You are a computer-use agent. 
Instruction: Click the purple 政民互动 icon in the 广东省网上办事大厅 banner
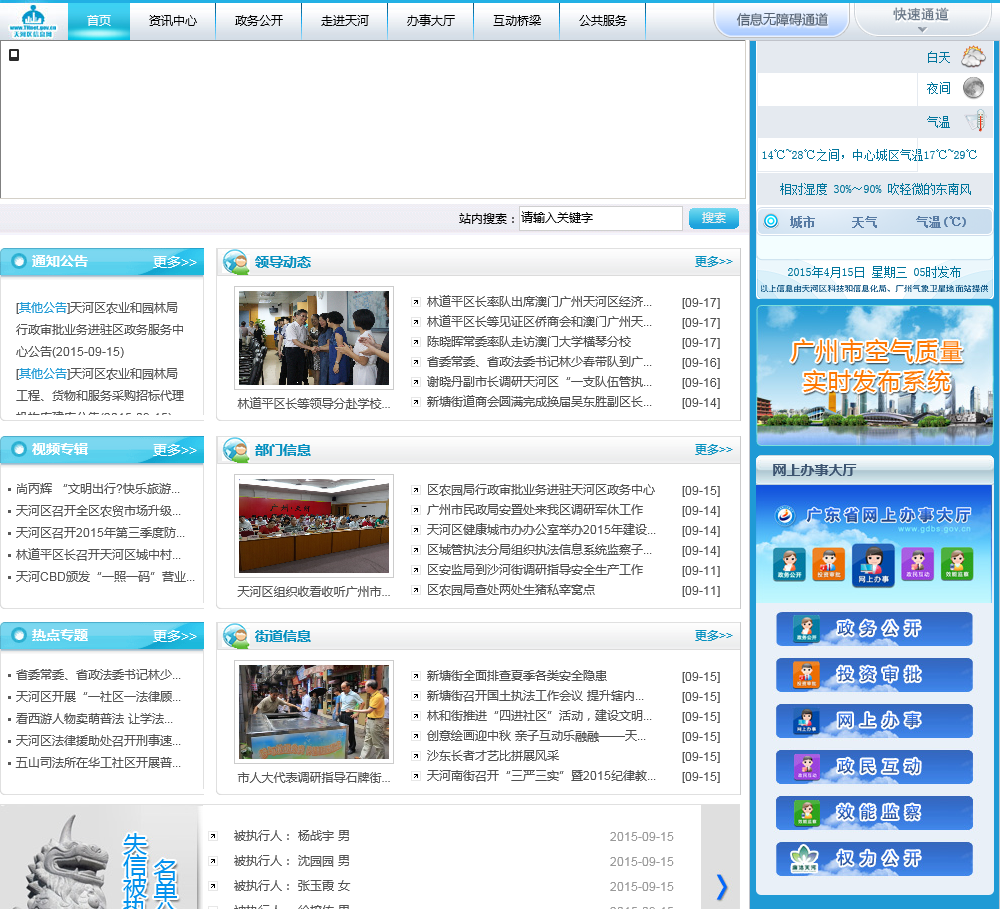[917, 565]
